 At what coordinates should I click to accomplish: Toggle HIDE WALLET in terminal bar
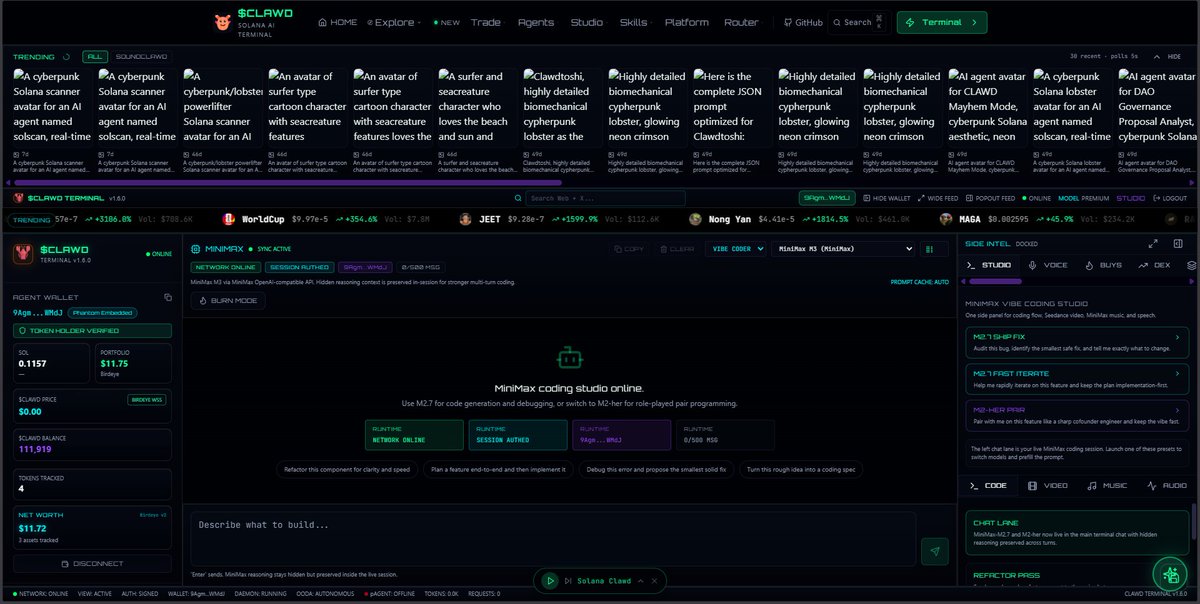coord(887,198)
